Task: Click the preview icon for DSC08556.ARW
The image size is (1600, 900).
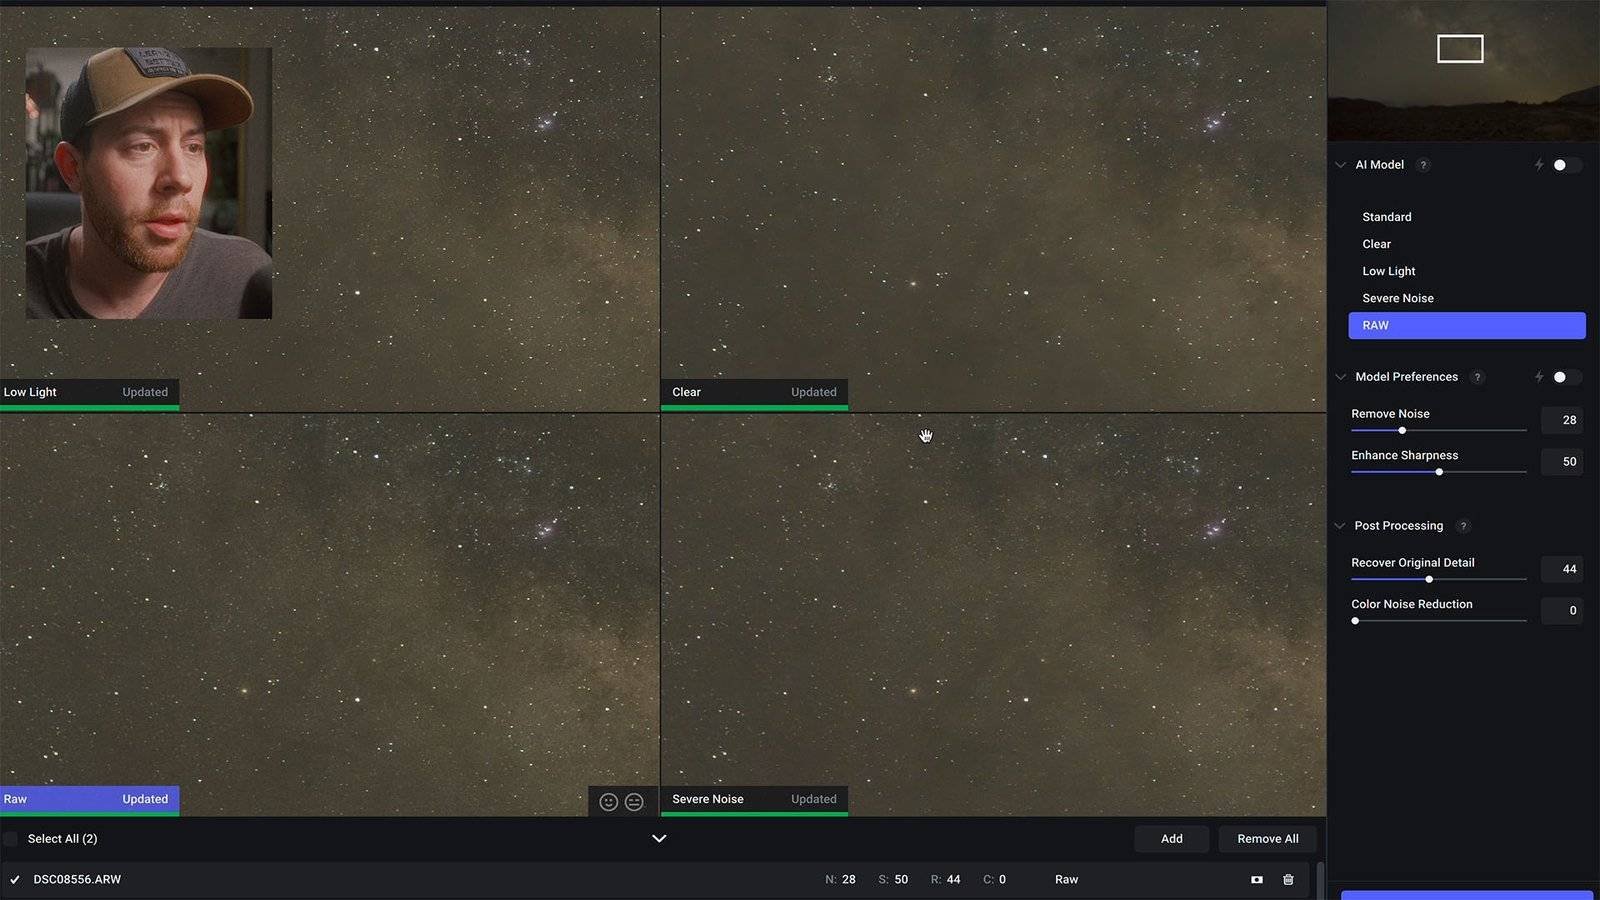Action: (1257, 880)
